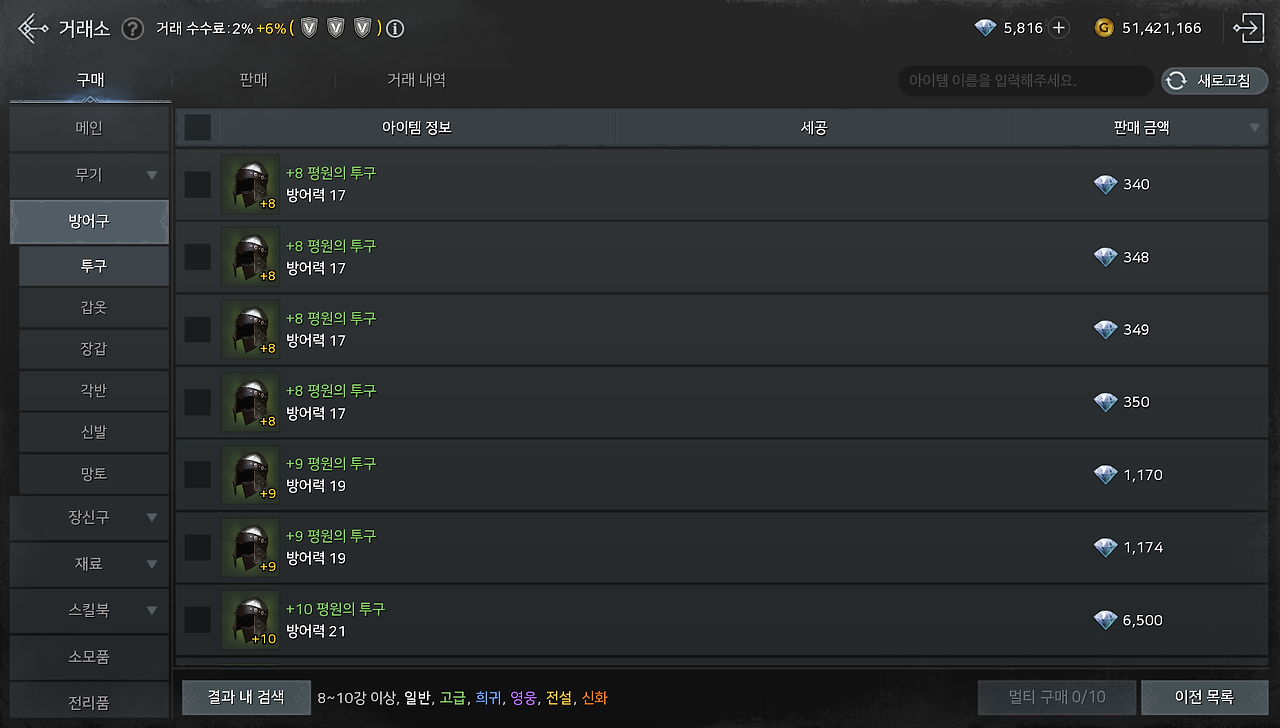Click the 영웅 purple grade filter

tap(523, 698)
